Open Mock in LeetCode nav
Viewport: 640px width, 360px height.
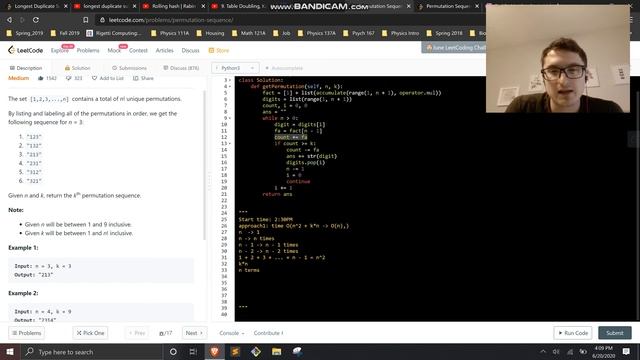pos(114,50)
